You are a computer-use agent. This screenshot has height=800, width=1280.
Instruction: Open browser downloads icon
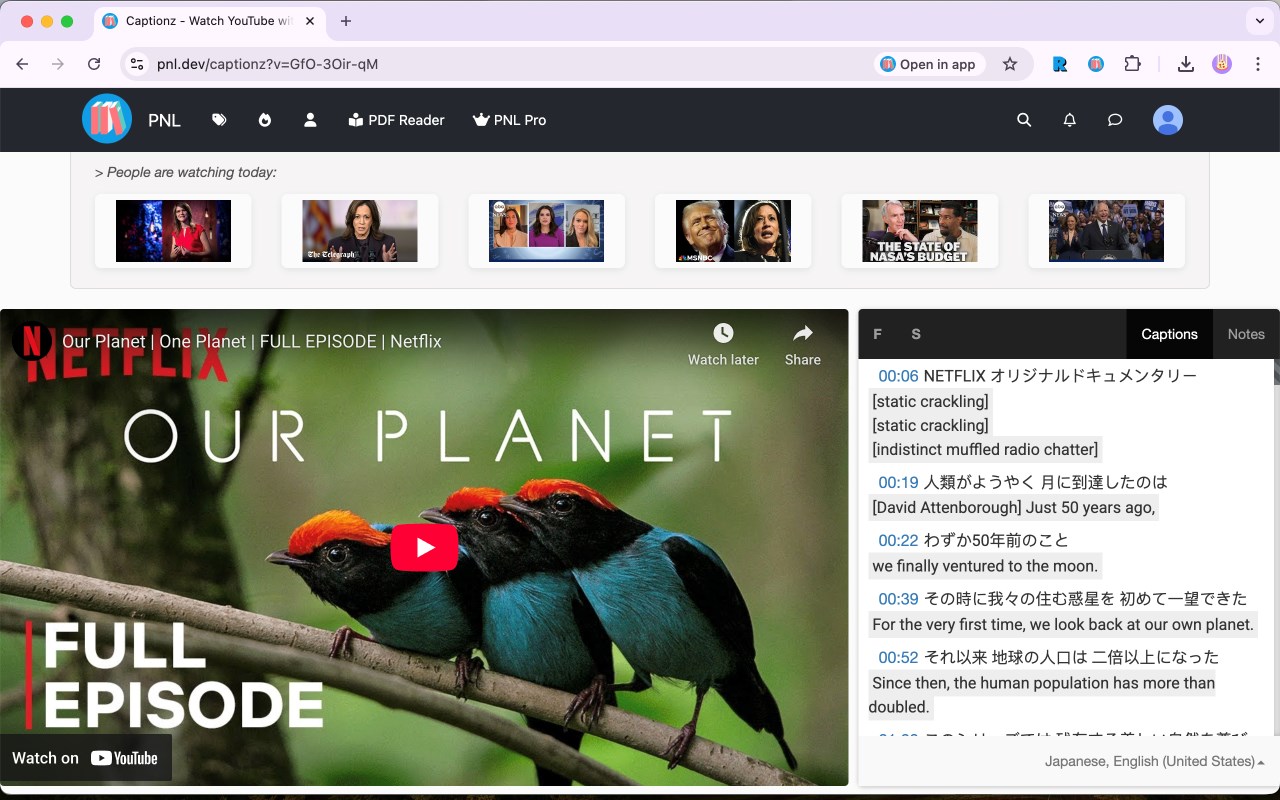point(1186,64)
